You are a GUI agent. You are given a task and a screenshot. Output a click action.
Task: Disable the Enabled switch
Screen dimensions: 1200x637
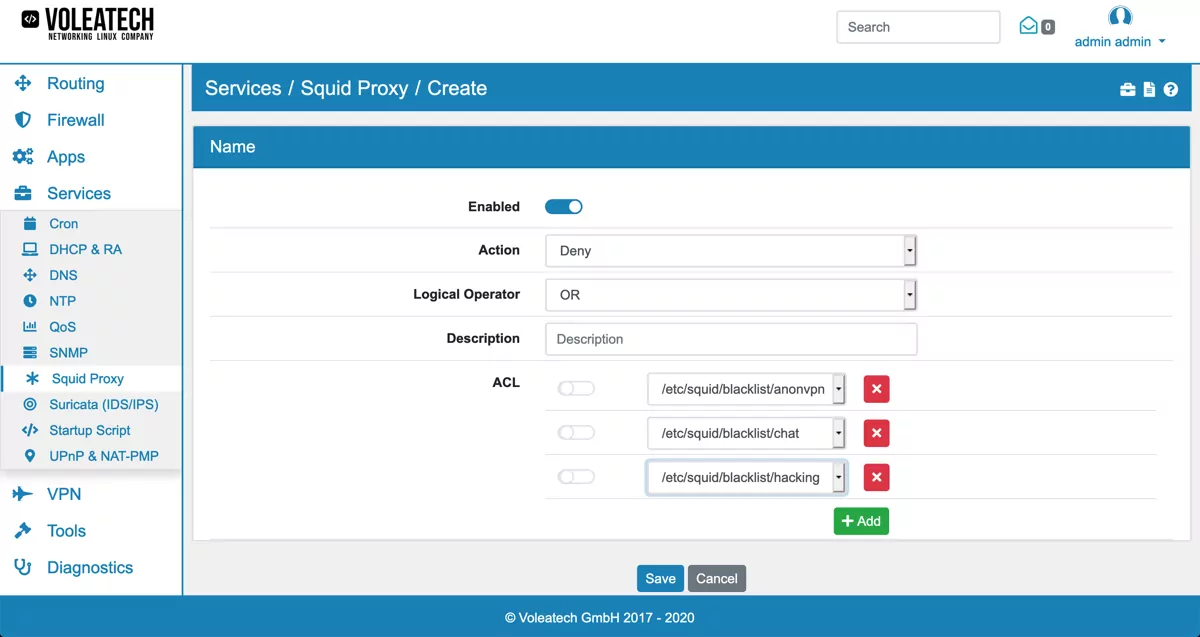pos(563,206)
